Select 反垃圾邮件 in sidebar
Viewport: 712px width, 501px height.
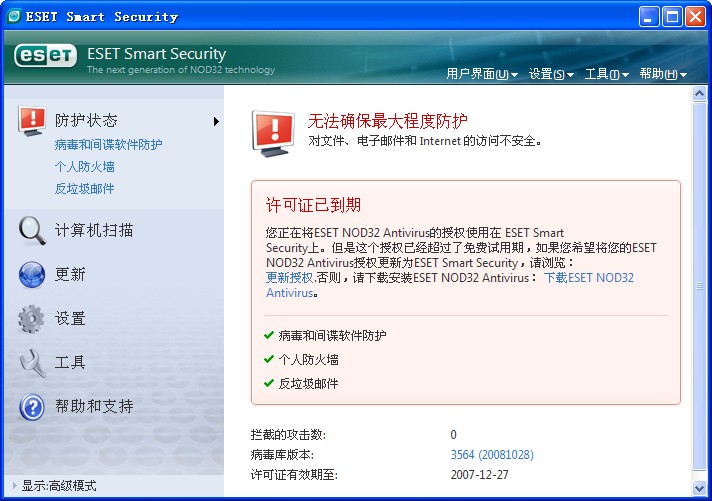[84, 188]
